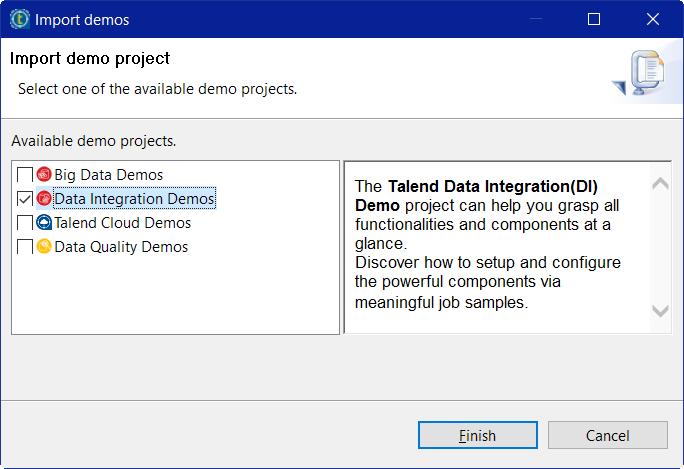Tick the Data Quality Demos checkbox
Image resolution: width=684 pixels, height=469 pixels.
coord(25,247)
